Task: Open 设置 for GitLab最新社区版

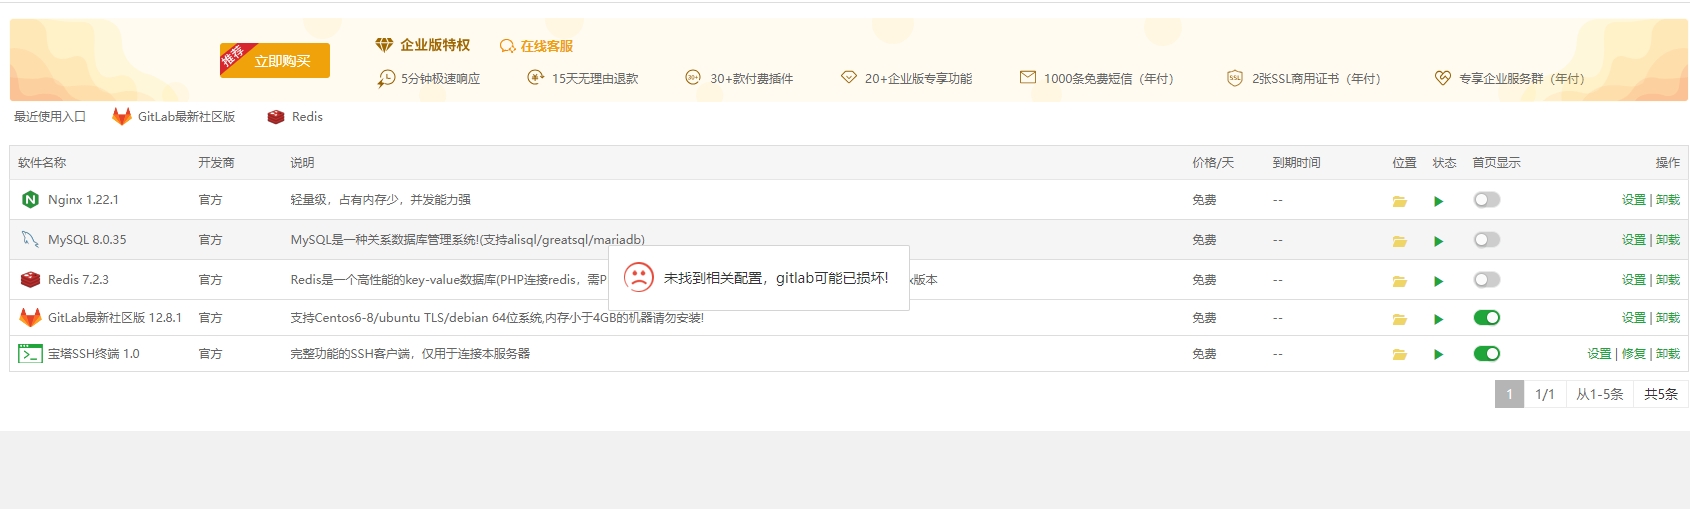Action: click(x=1633, y=318)
